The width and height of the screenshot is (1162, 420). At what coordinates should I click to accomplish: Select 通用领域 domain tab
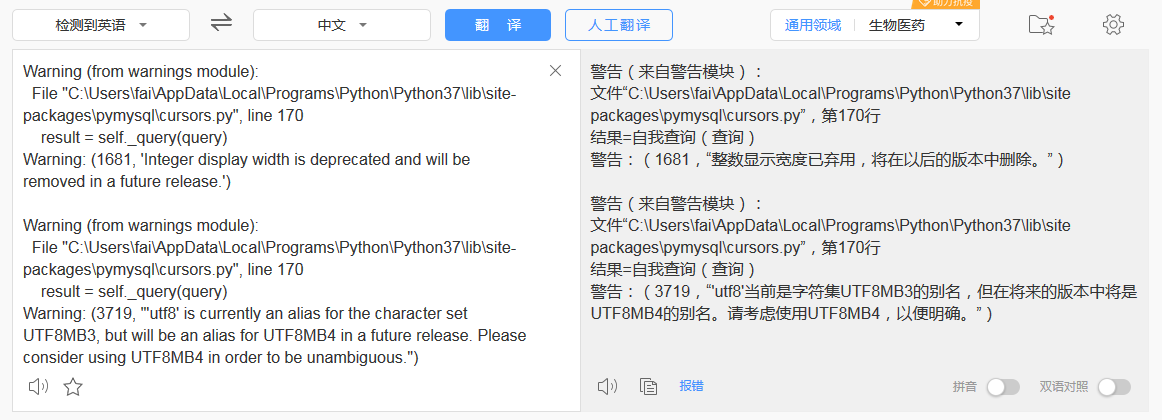tap(813, 25)
